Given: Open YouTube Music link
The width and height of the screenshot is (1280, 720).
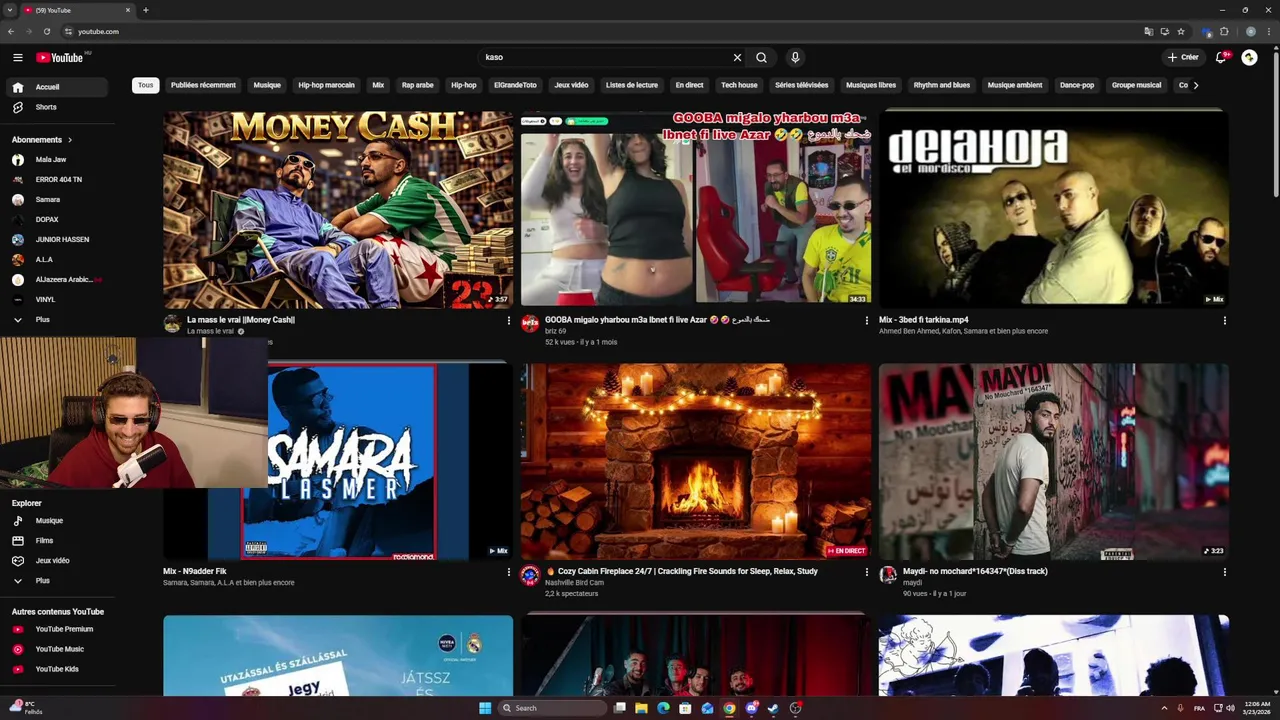Looking at the screenshot, I should coord(55,649).
